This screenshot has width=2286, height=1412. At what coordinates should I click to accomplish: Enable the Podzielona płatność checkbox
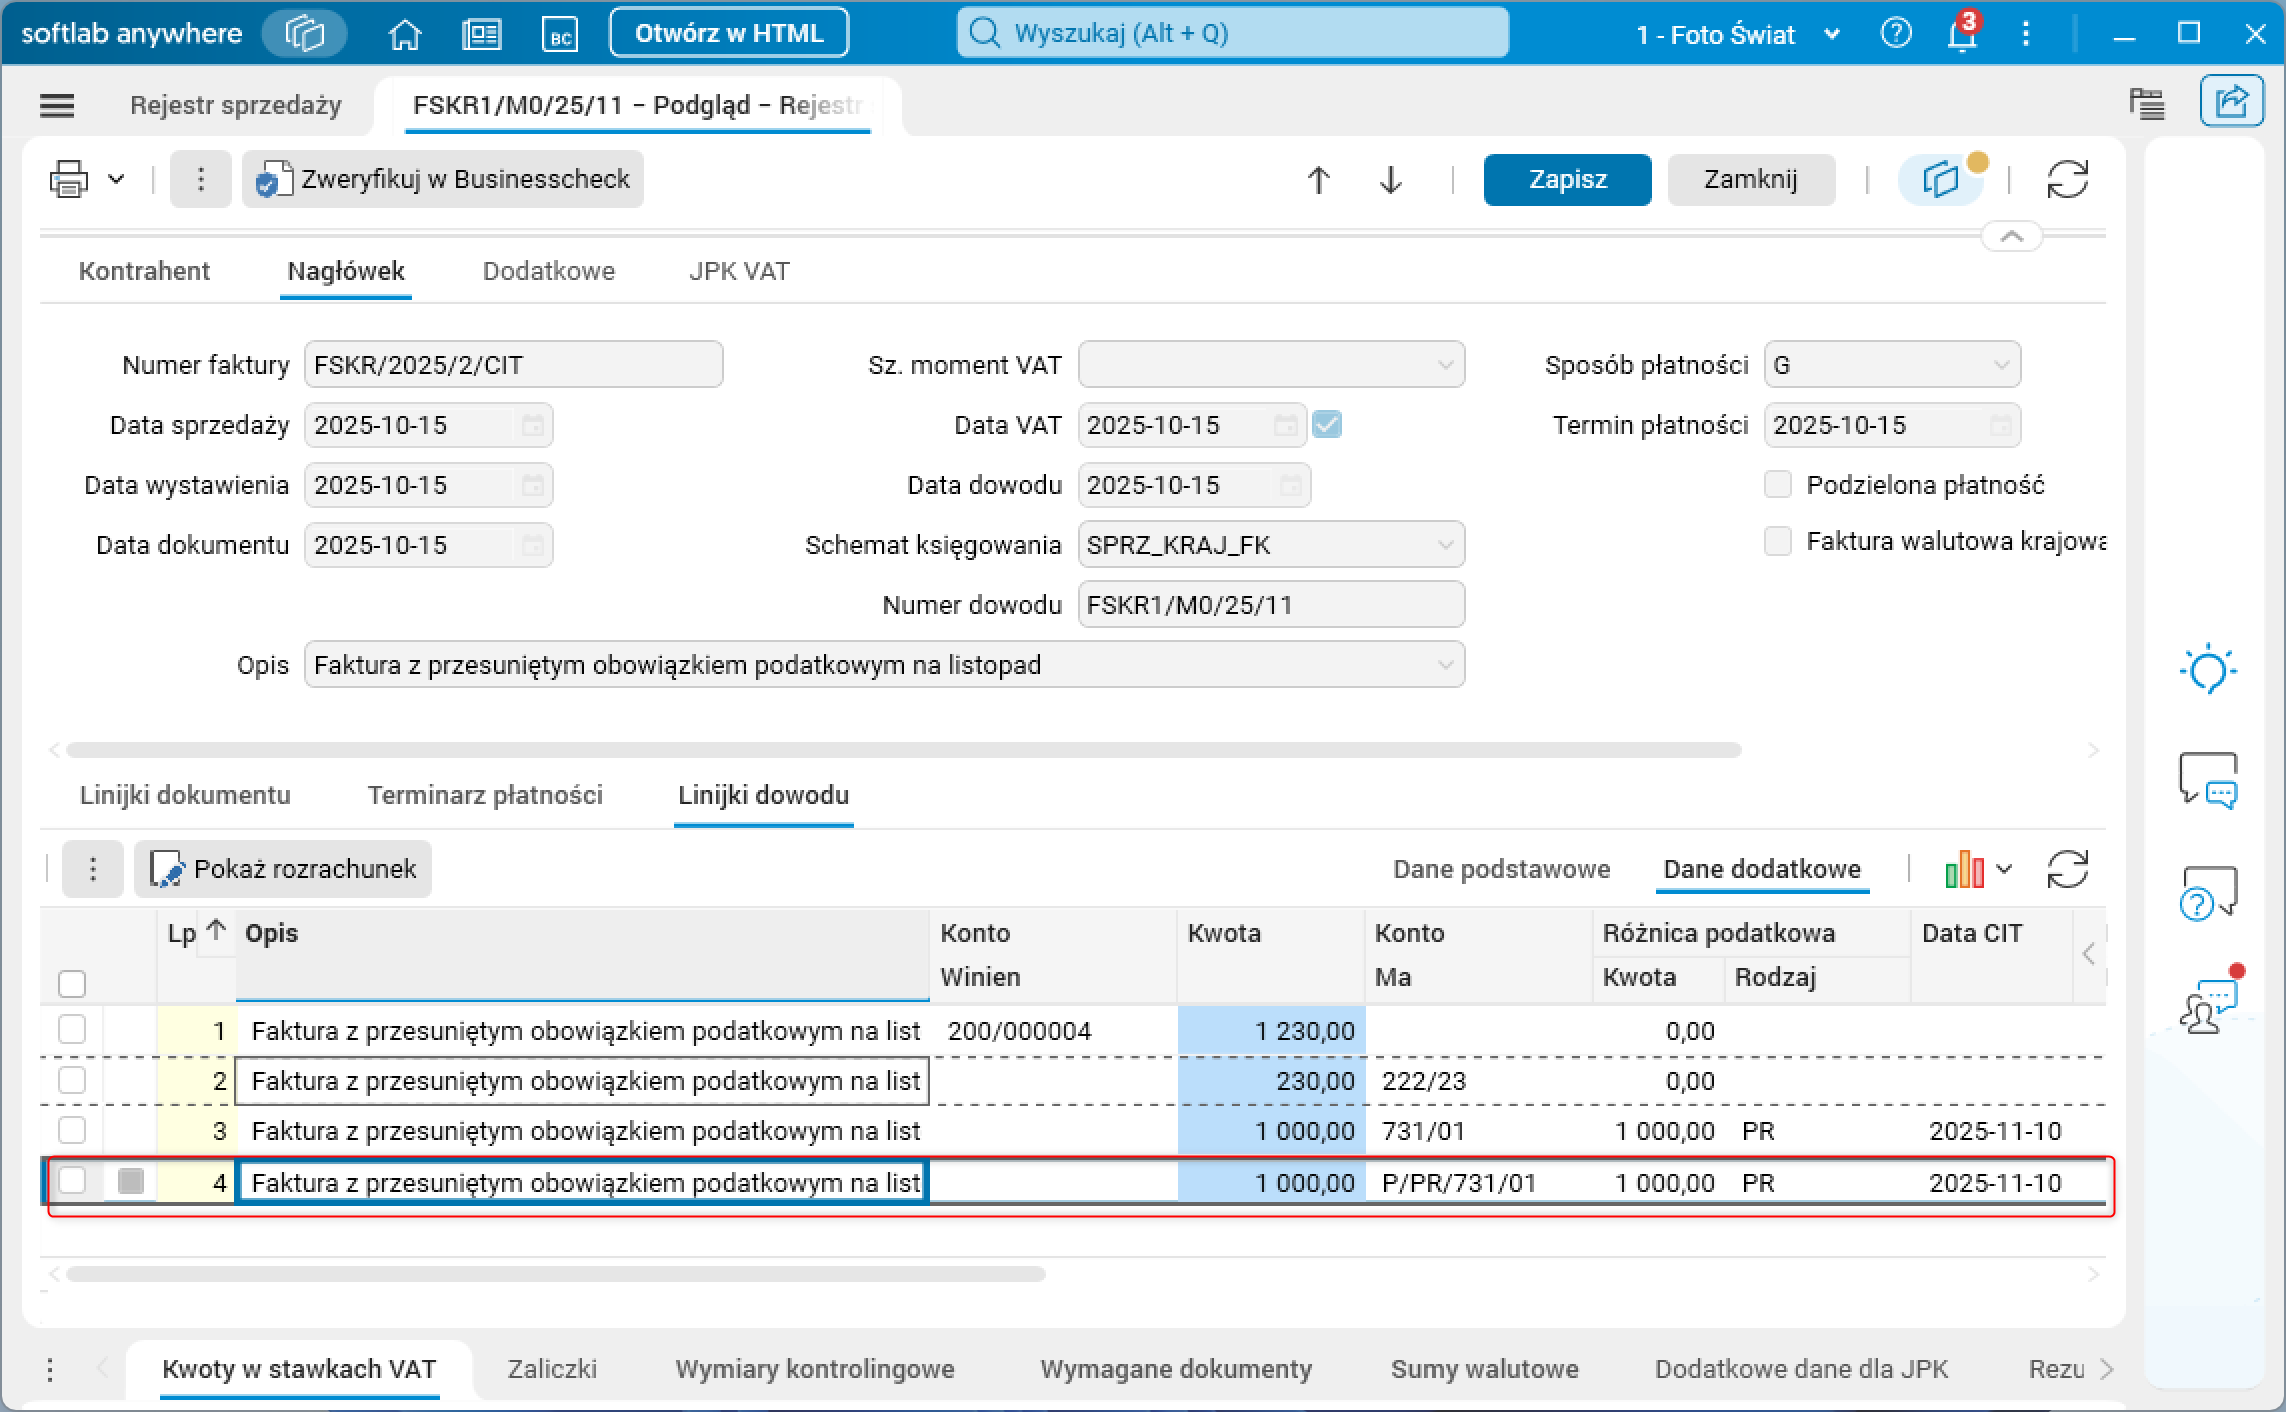1777,485
